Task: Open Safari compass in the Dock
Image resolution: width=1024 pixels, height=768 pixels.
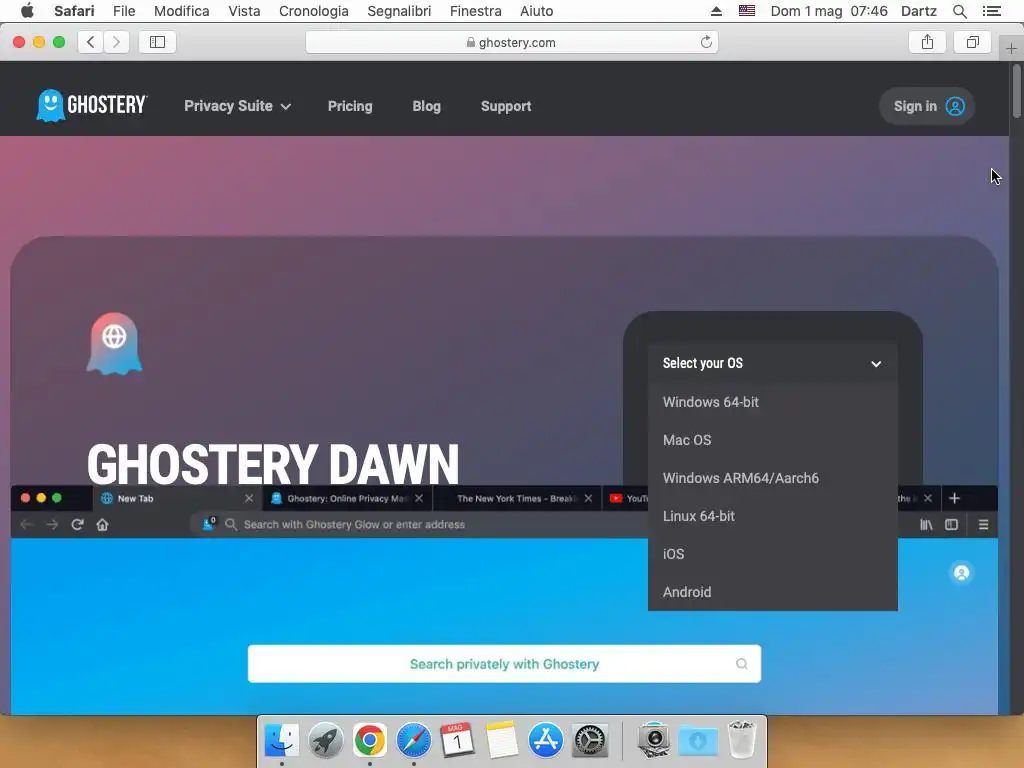Action: (x=414, y=740)
